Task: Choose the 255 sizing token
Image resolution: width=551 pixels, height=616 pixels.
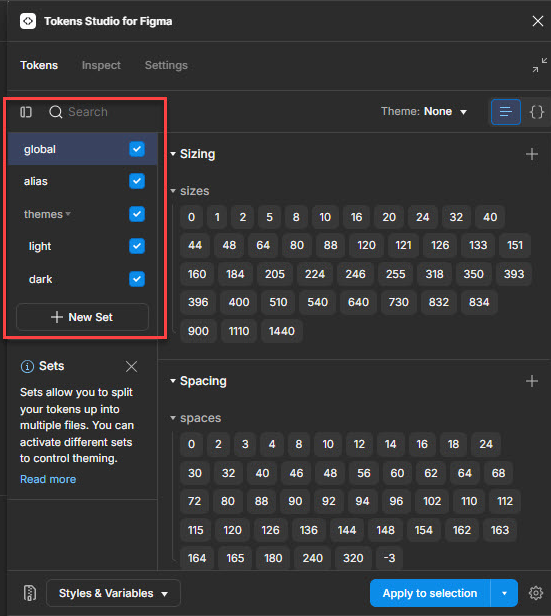Action: coord(395,274)
